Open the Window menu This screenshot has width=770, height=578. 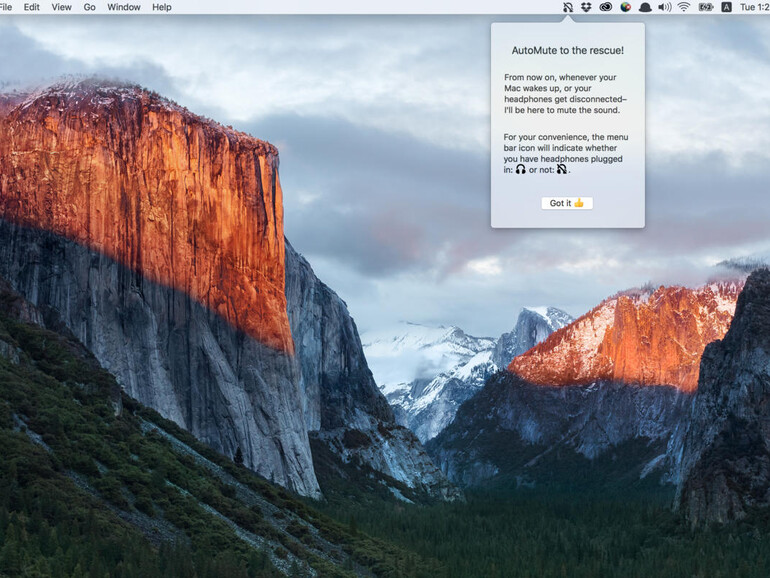point(124,7)
